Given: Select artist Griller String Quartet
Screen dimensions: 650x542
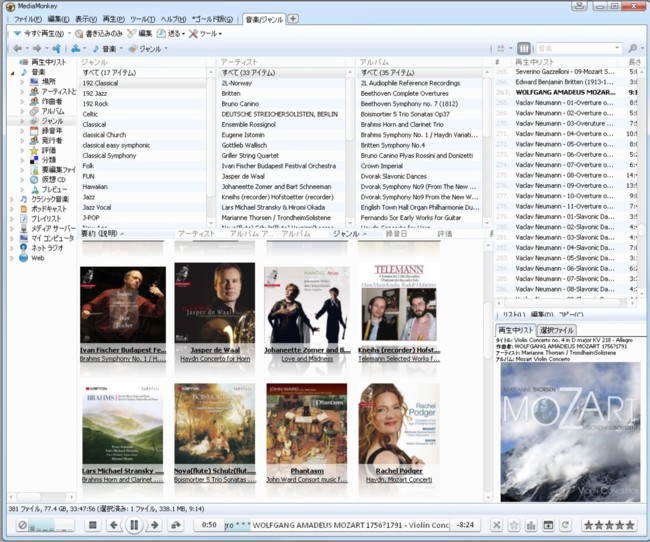Looking at the screenshot, I should coord(282,156).
